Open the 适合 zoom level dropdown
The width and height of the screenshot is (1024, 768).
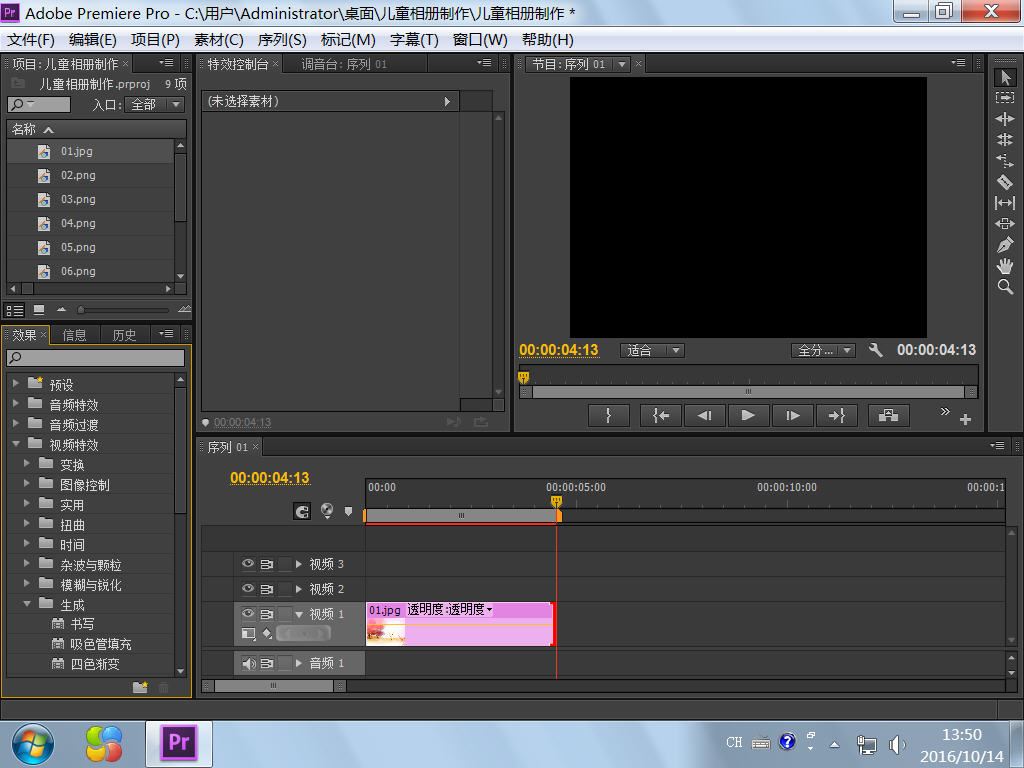(x=652, y=351)
